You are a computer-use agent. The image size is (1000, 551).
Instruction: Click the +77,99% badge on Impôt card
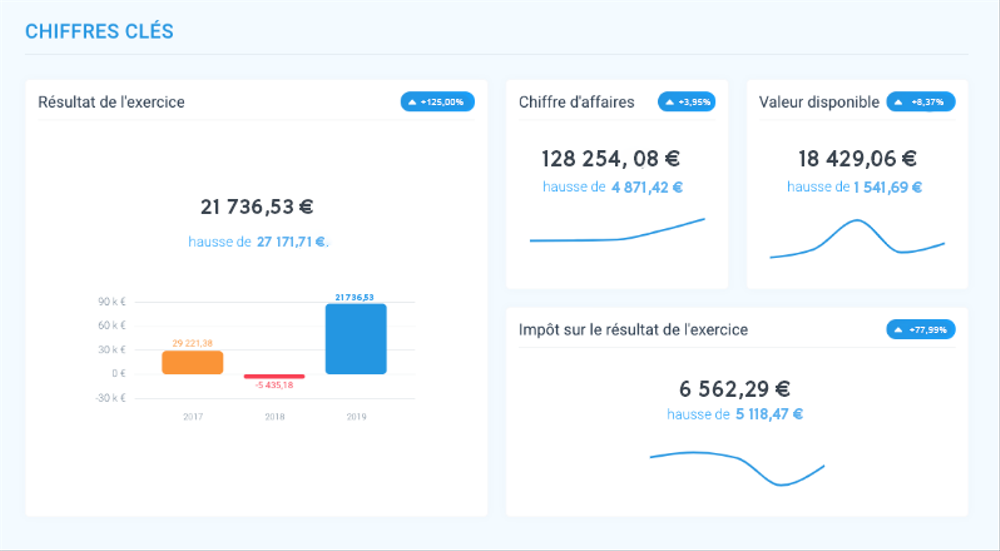point(920,329)
